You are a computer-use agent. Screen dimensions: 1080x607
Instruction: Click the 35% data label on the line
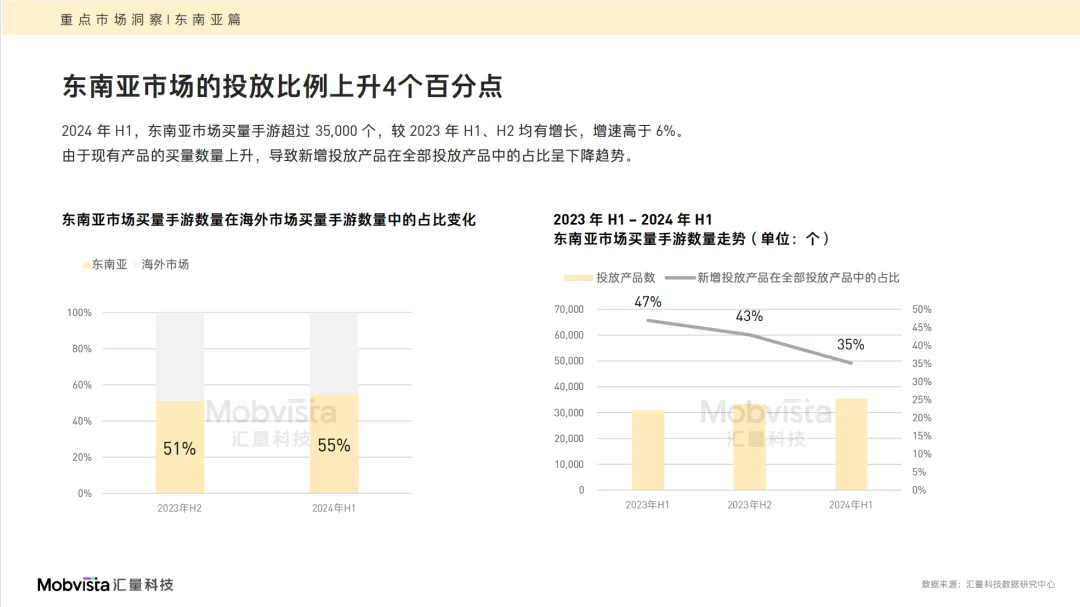pyautogui.click(x=850, y=345)
